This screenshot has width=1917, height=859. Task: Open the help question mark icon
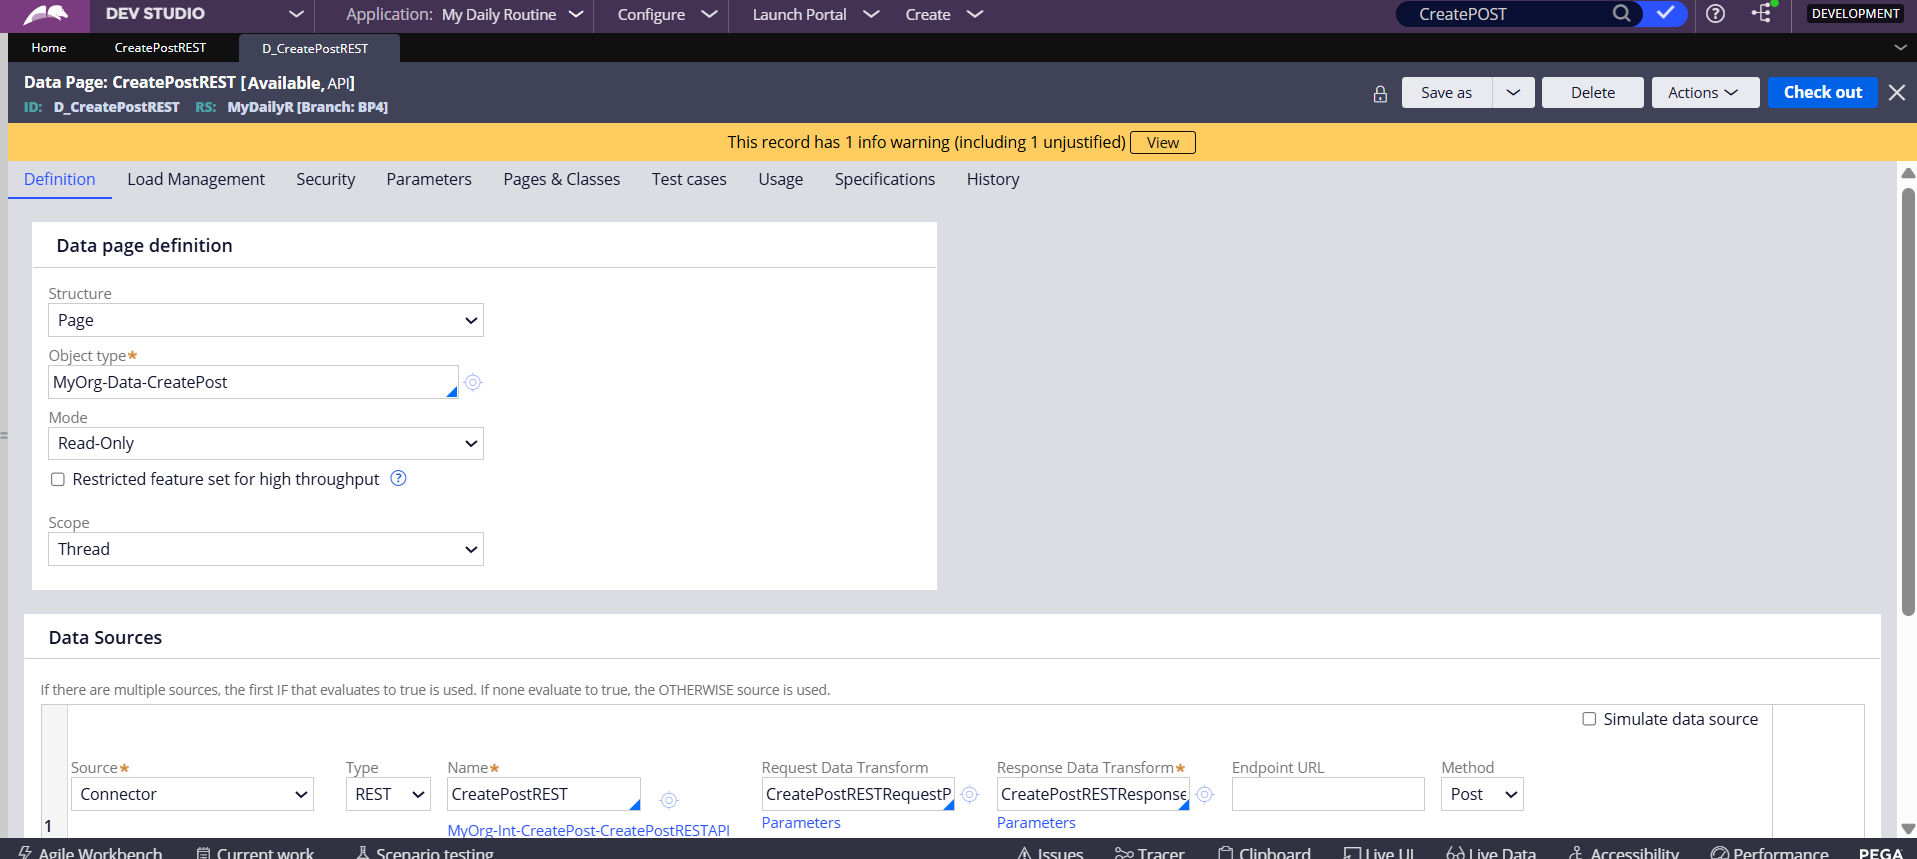[1715, 14]
